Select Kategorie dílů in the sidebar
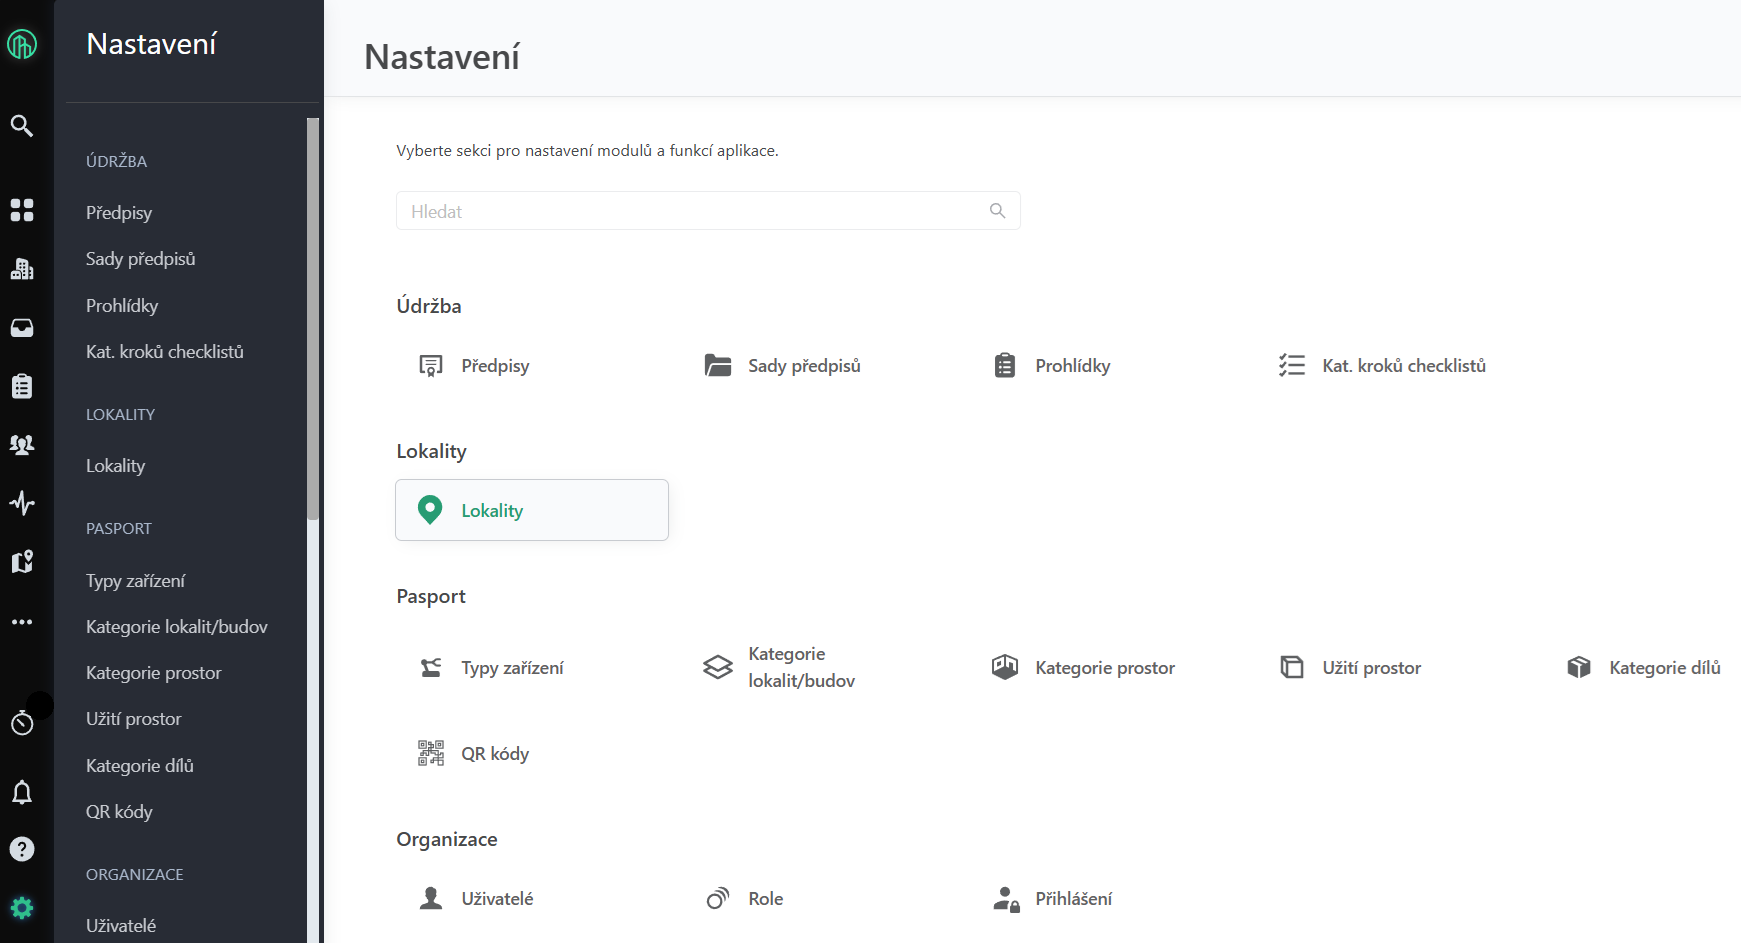The width and height of the screenshot is (1741, 943). [x=140, y=766]
